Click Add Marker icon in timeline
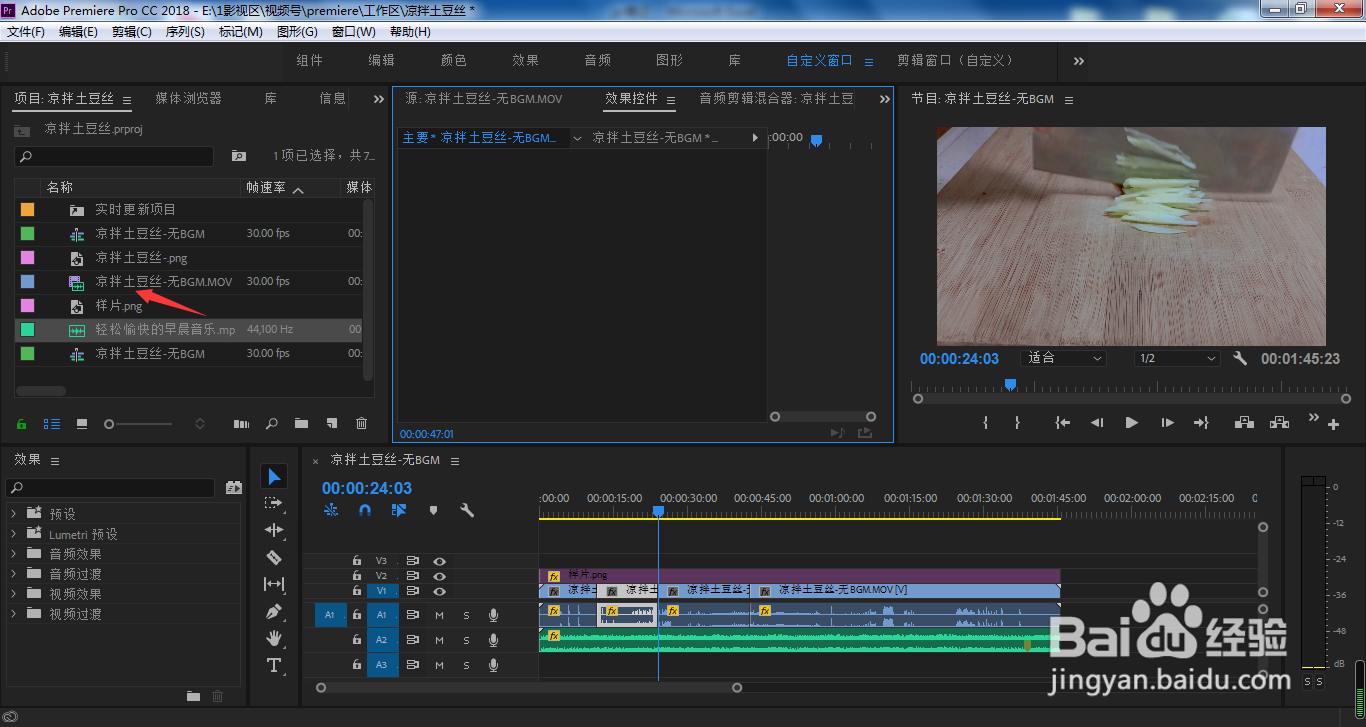 point(433,510)
